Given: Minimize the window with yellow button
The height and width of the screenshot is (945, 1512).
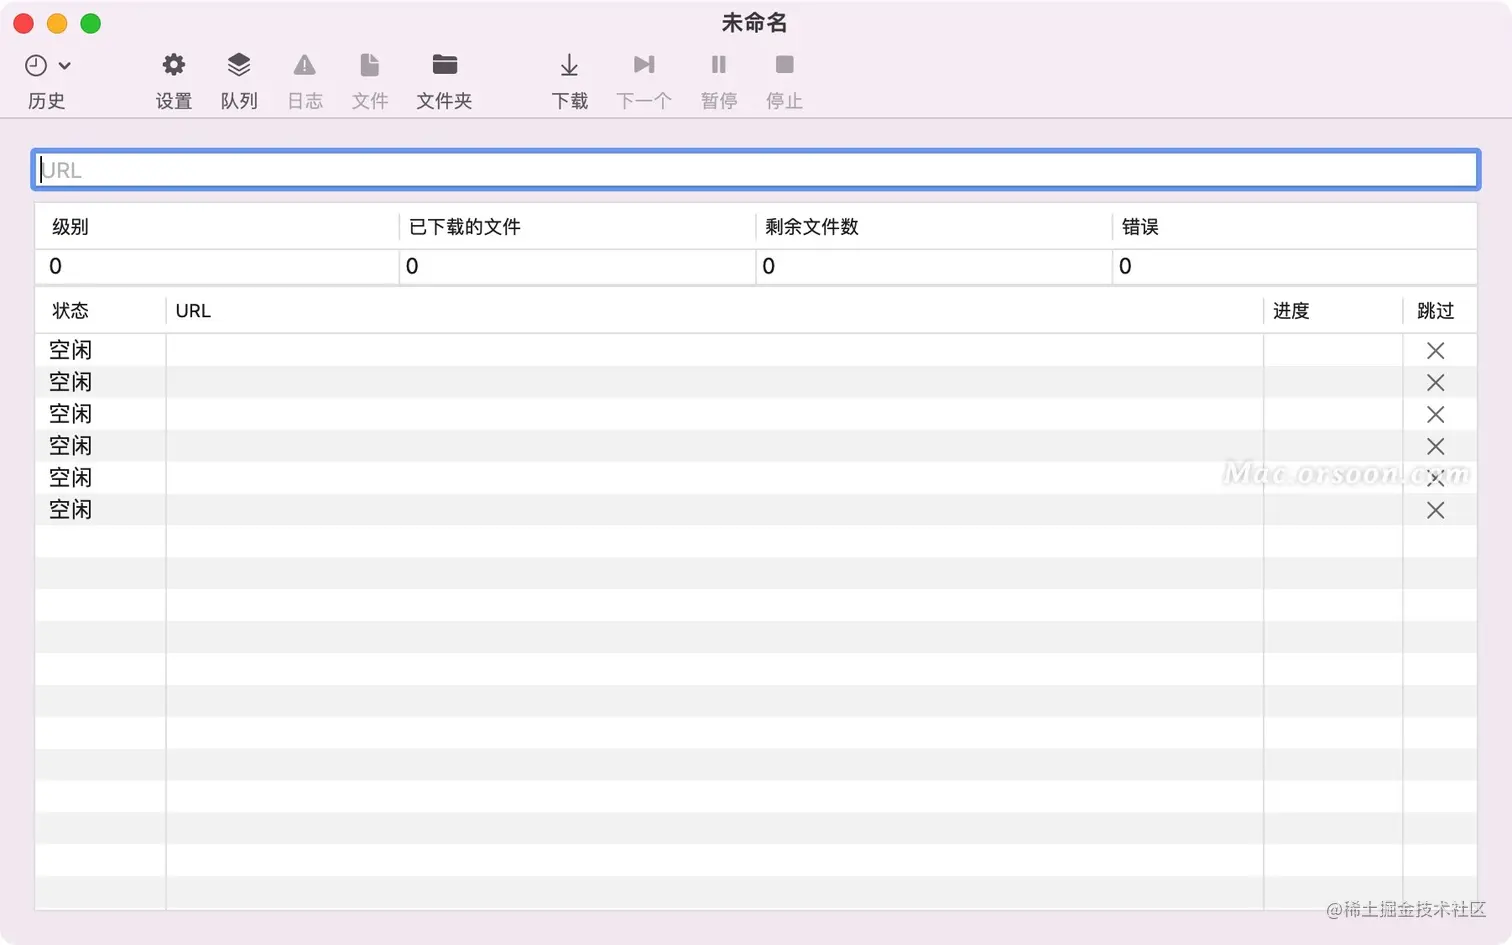Looking at the screenshot, I should (x=57, y=24).
